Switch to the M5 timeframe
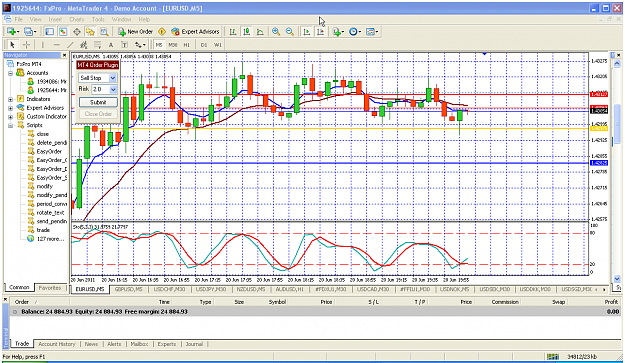This screenshot has height=363, width=625. click(x=159, y=45)
